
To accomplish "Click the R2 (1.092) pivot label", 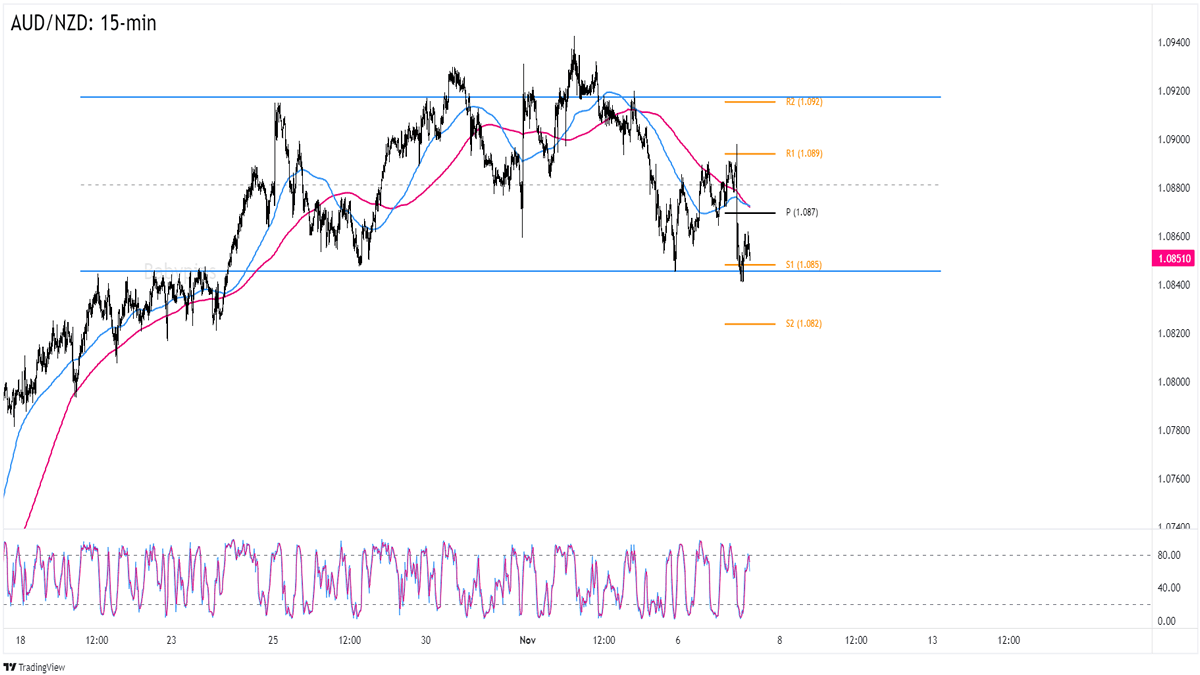I will tap(804, 102).
